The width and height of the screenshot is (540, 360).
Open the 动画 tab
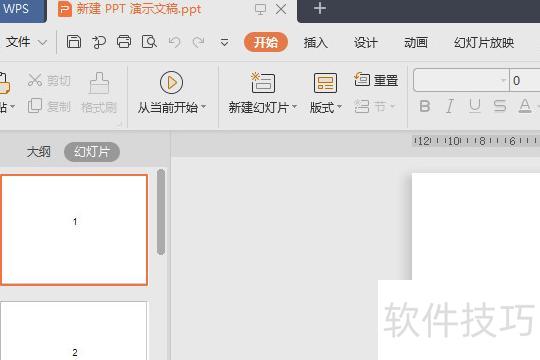coord(416,42)
